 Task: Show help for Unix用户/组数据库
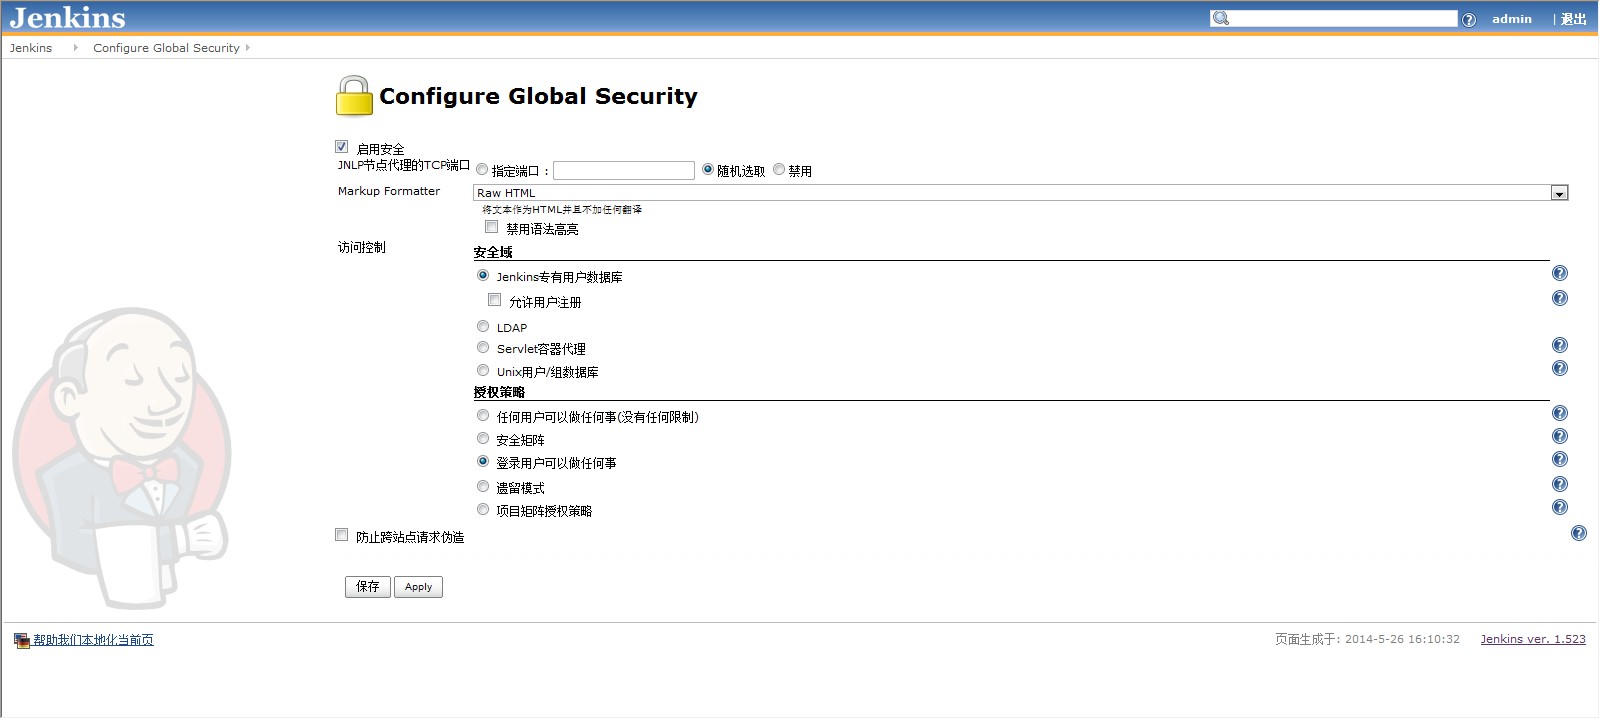(x=1559, y=368)
